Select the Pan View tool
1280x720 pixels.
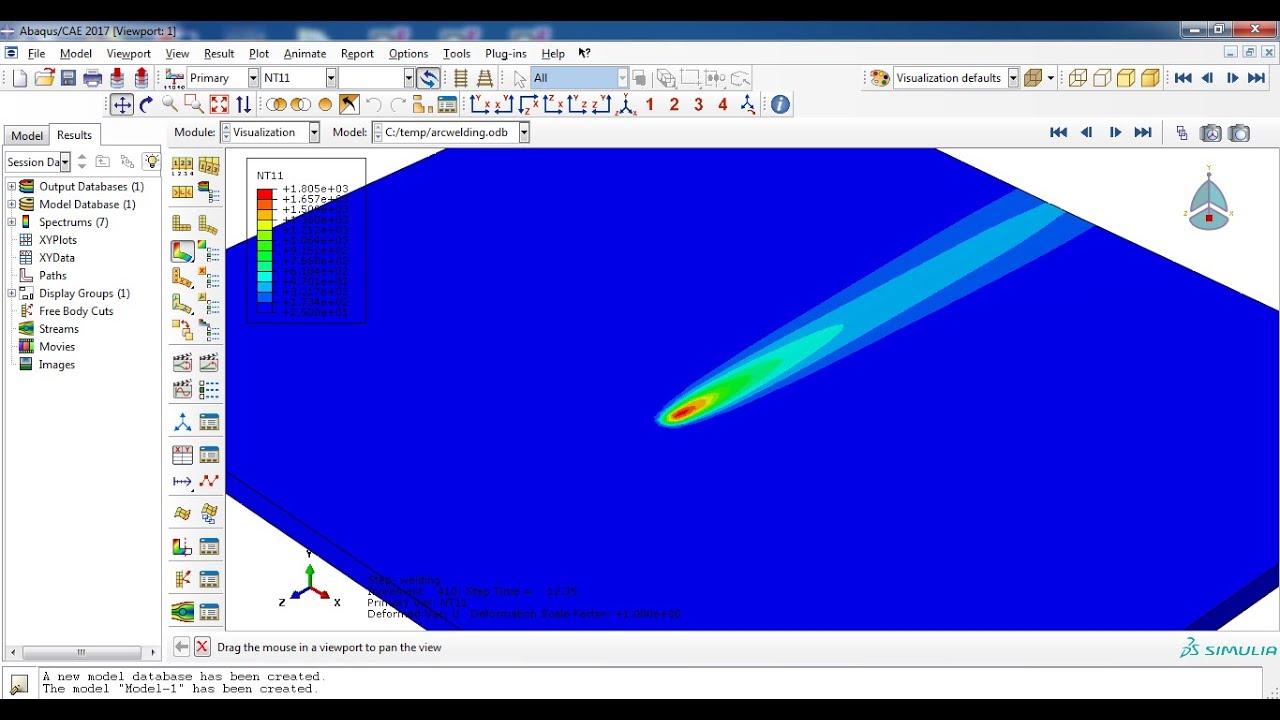(x=122, y=104)
